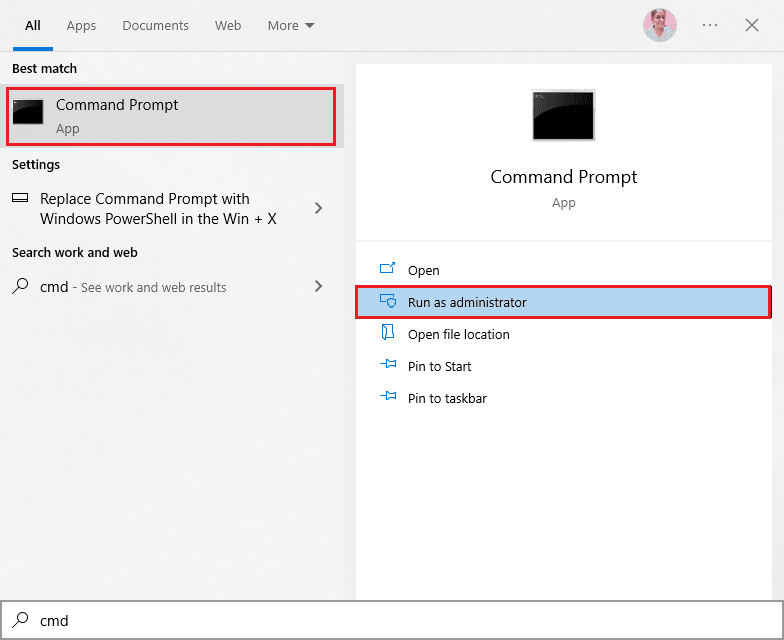This screenshot has height=640, width=784.
Task: Select the Web tab
Action: coord(228,26)
